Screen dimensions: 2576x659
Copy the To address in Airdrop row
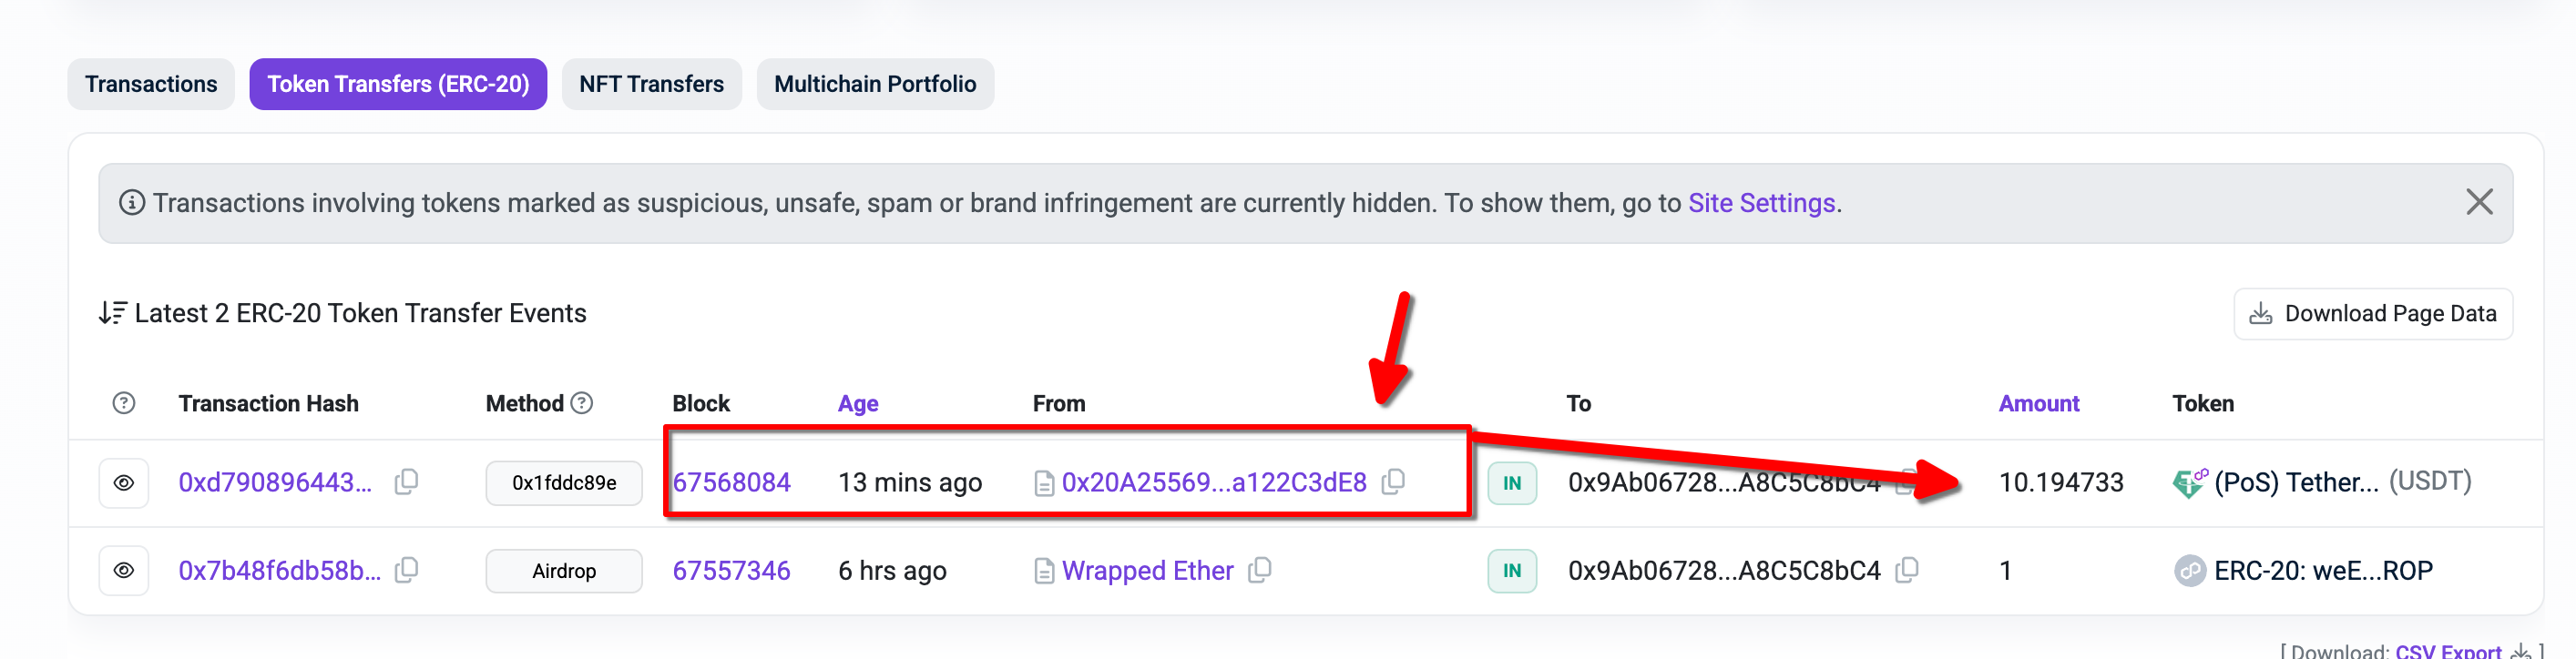1907,570
